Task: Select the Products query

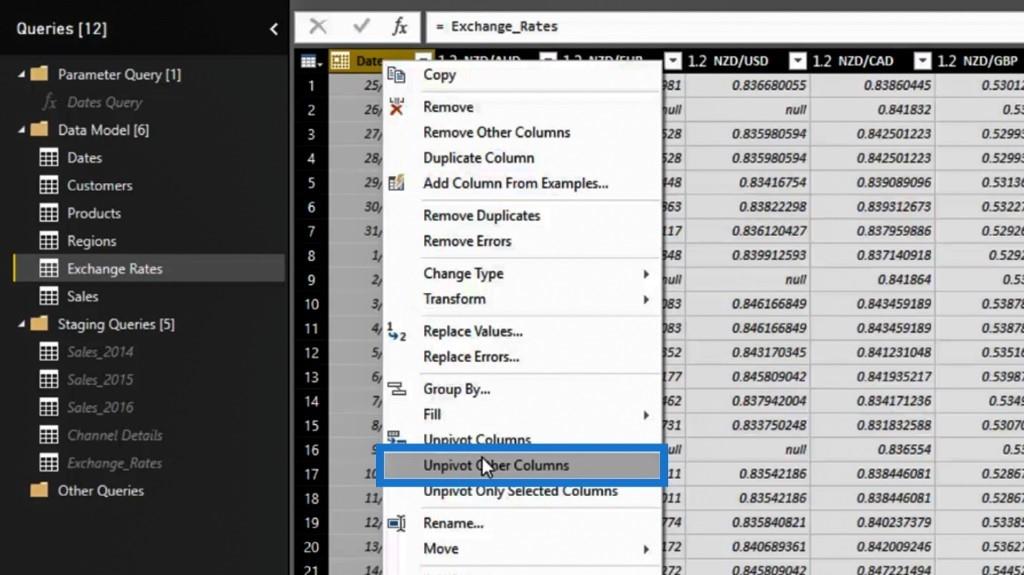Action: pos(93,213)
